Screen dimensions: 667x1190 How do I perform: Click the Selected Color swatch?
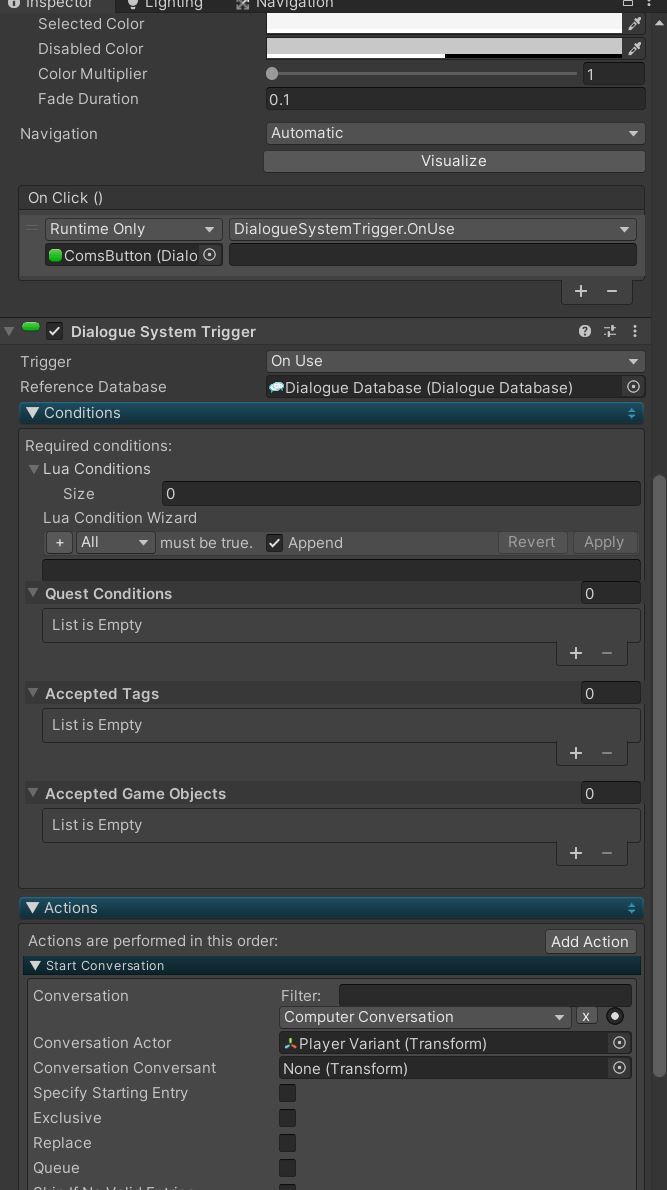pos(445,24)
